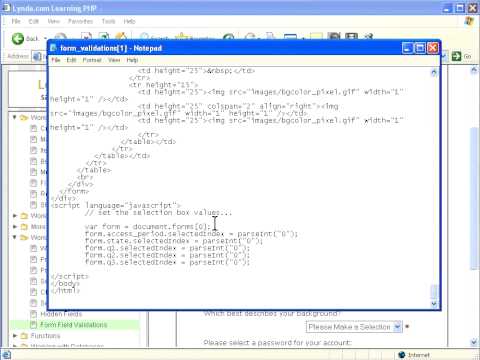The height and width of the screenshot is (360, 480).
Task: Select the Hidden Fields tree item
Action: [x=61, y=314]
